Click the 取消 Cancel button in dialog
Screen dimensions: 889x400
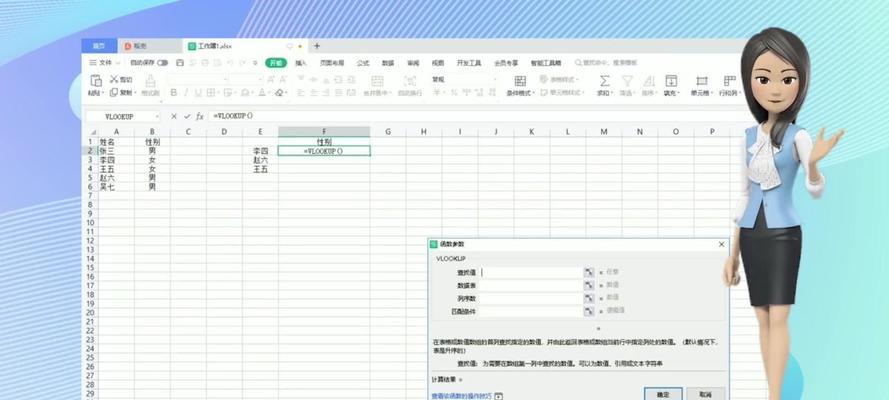706,394
